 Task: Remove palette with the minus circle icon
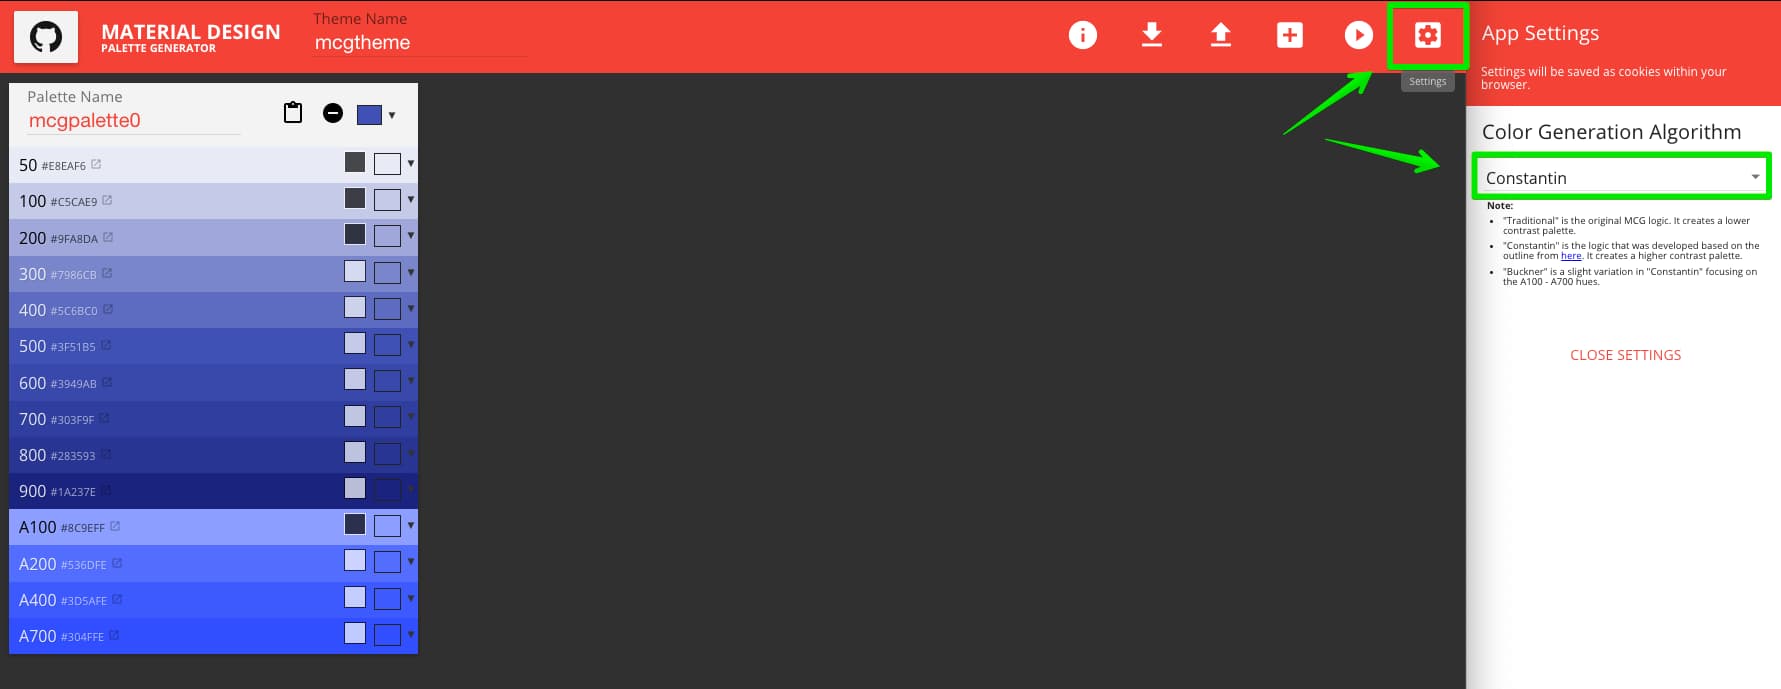(333, 113)
